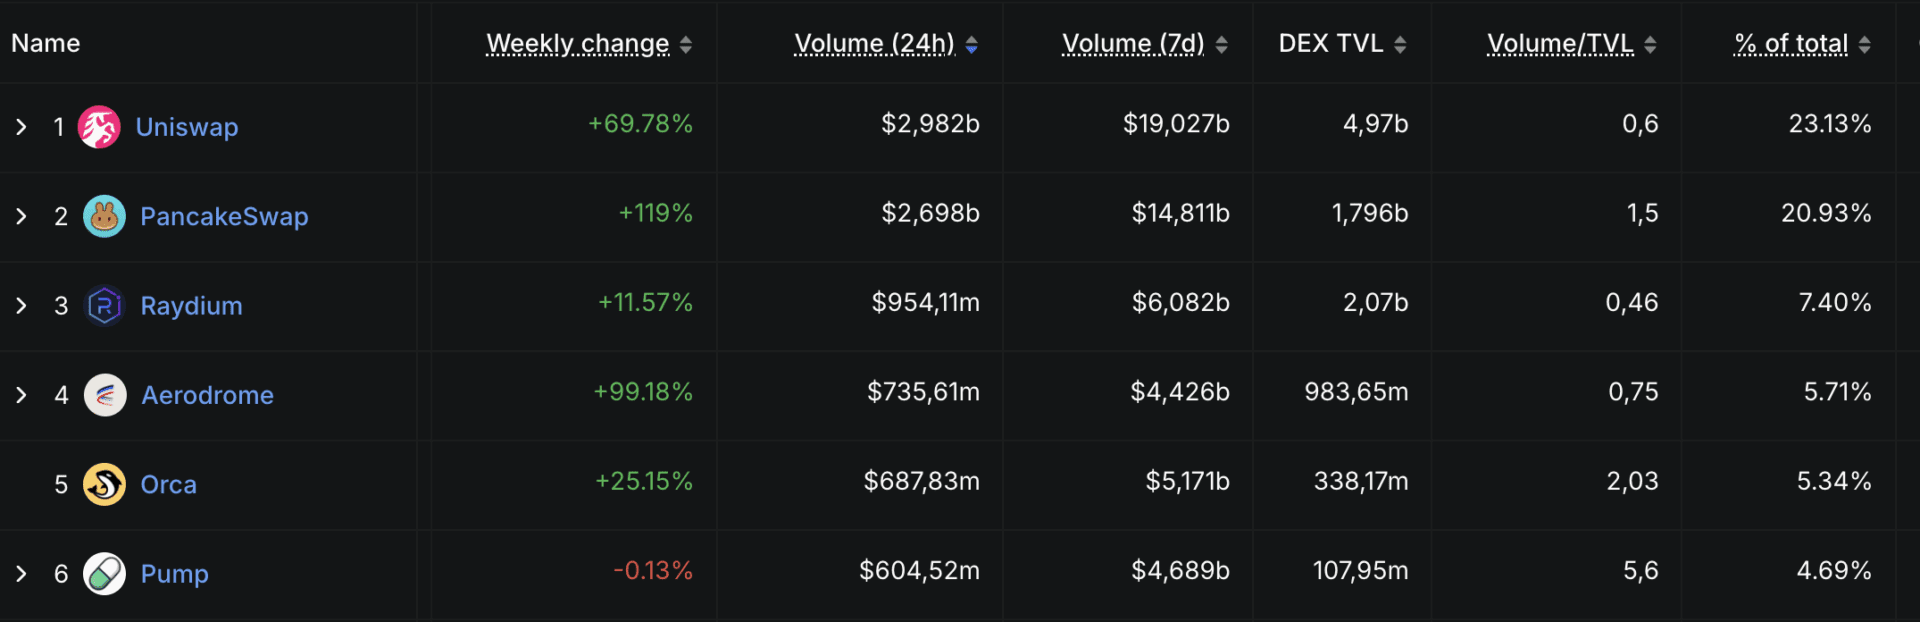Click the Orca logo icon
Image resolution: width=1920 pixels, height=622 pixels.
click(104, 485)
